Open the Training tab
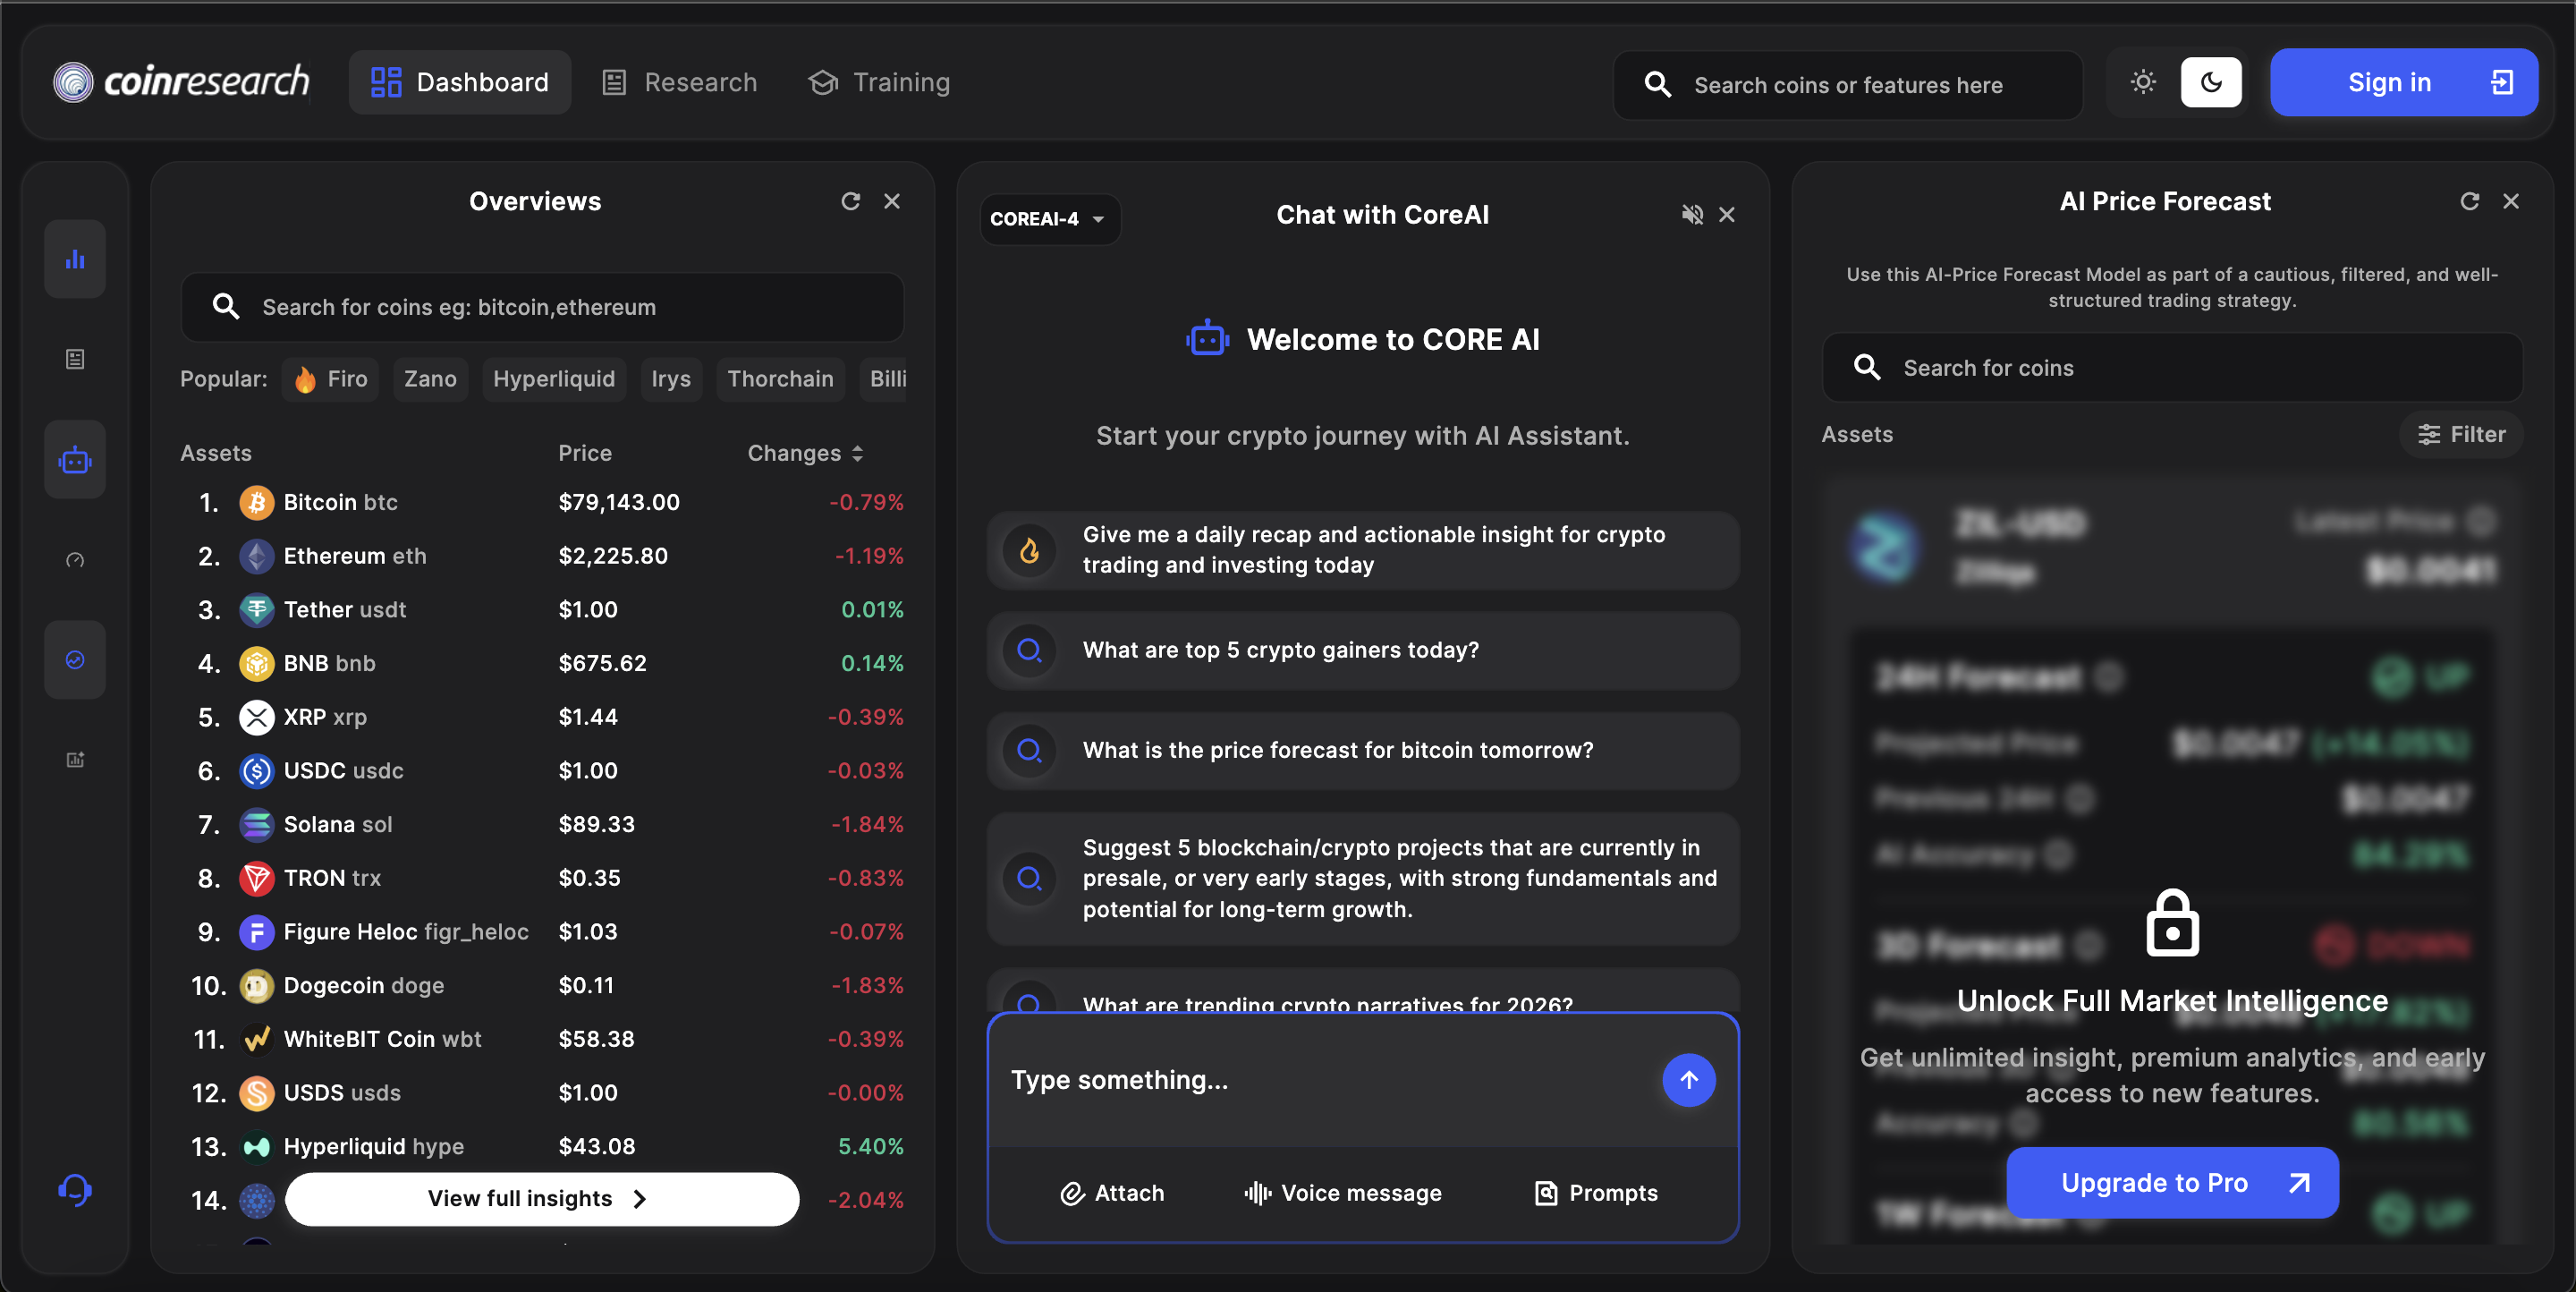This screenshot has width=2576, height=1292. pyautogui.click(x=879, y=82)
